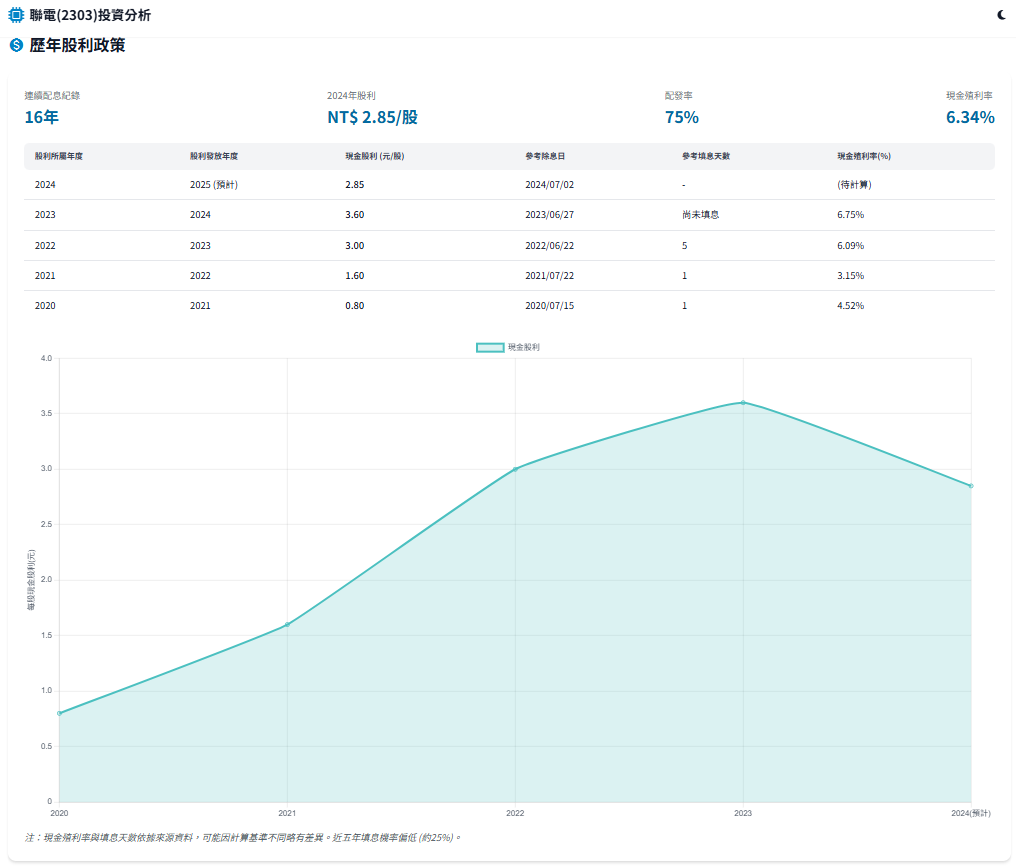Click the 0.80 dividend cell

click(x=354, y=306)
